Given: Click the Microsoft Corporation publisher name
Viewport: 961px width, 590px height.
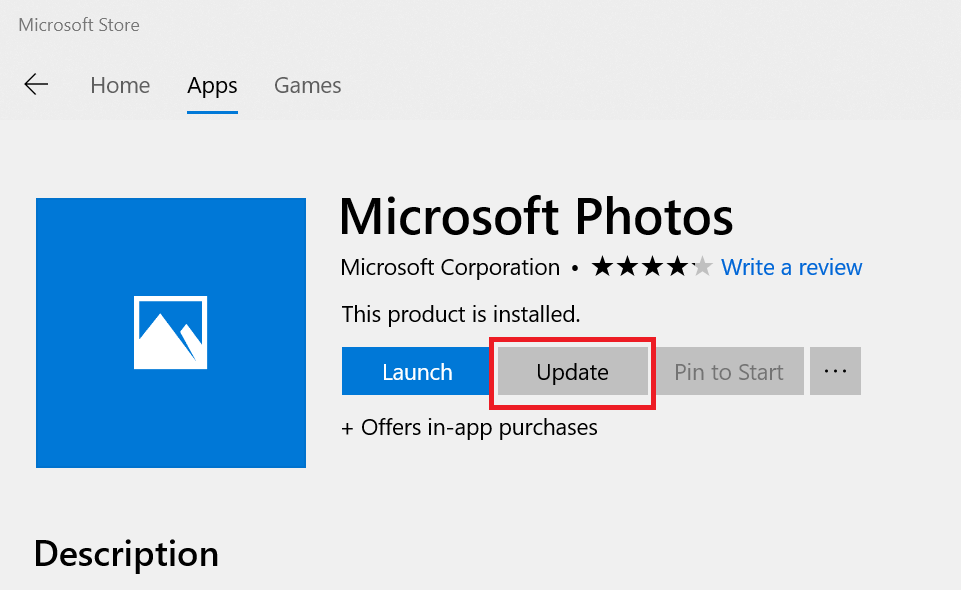Looking at the screenshot, I should 449,268.
